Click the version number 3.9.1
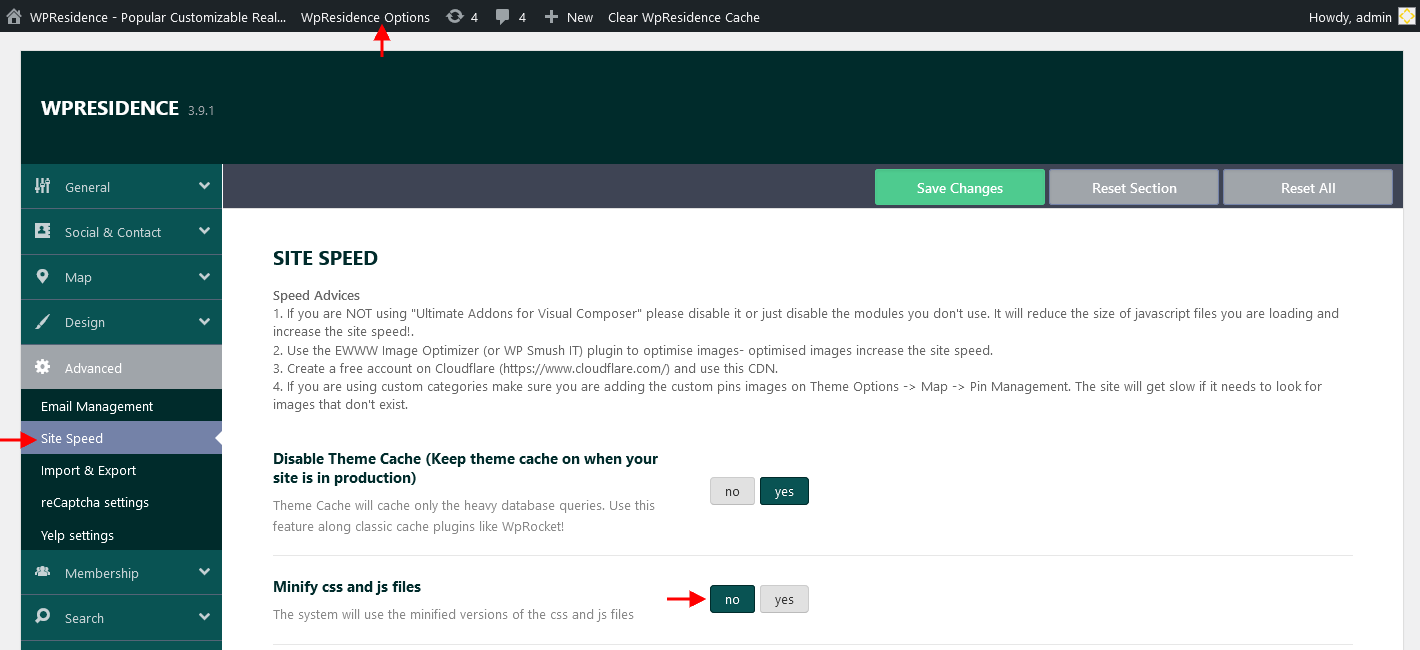This screenshot has width=1420, height=650. (201, 110)
